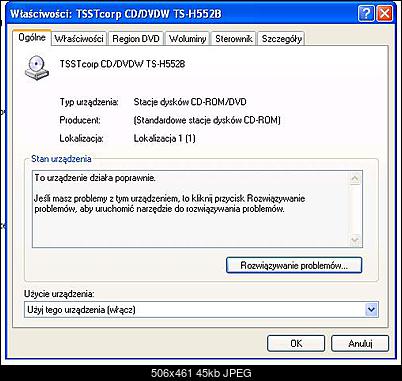
Task: Switch to the Woluminy tab
Action: 187,39
